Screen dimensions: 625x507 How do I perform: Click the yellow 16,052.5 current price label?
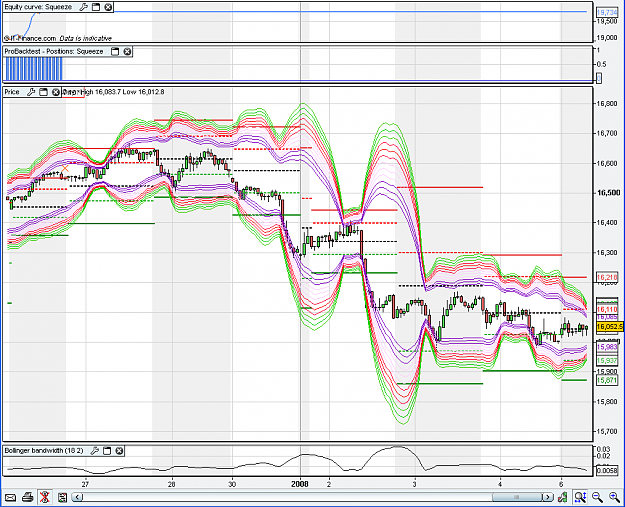tap(609, 327)
